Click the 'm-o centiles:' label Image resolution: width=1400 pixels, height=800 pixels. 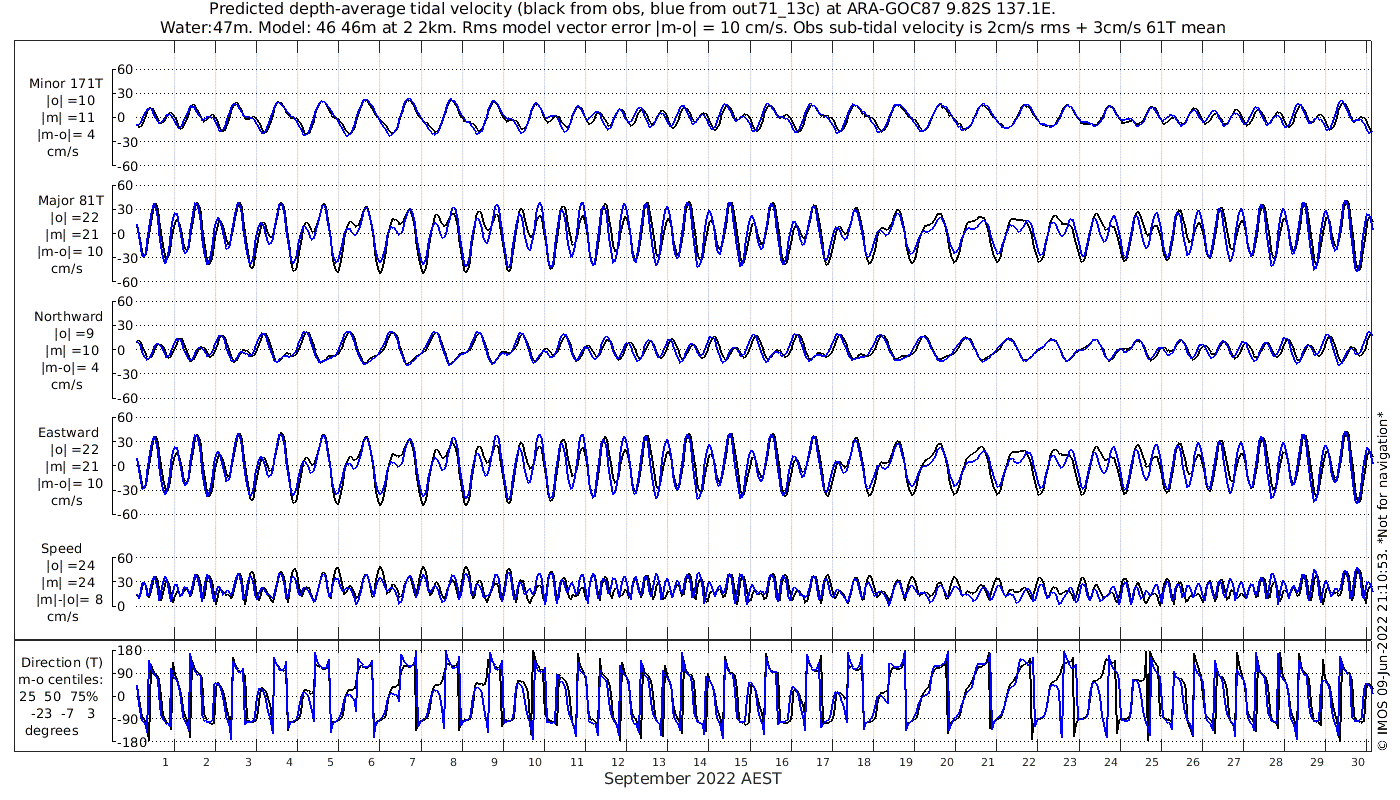pyautogui.click(x=62, y=680)
